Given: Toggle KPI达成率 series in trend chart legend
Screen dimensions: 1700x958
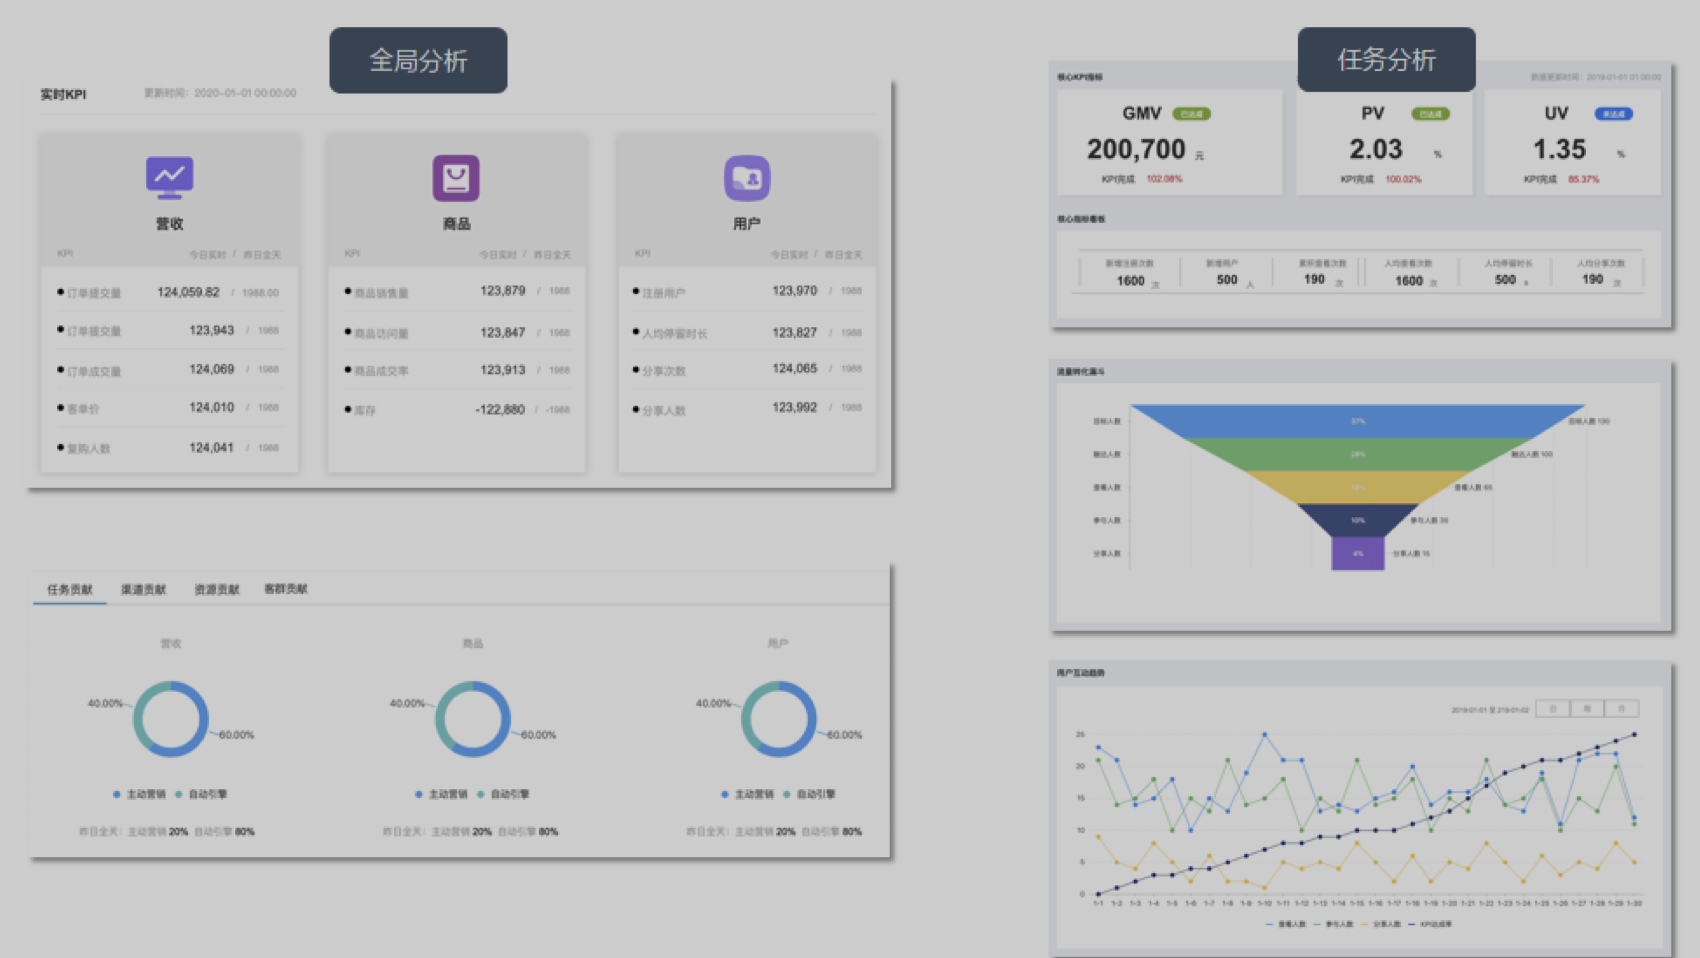Looking at the screenshot, I should click(1430, 924).
